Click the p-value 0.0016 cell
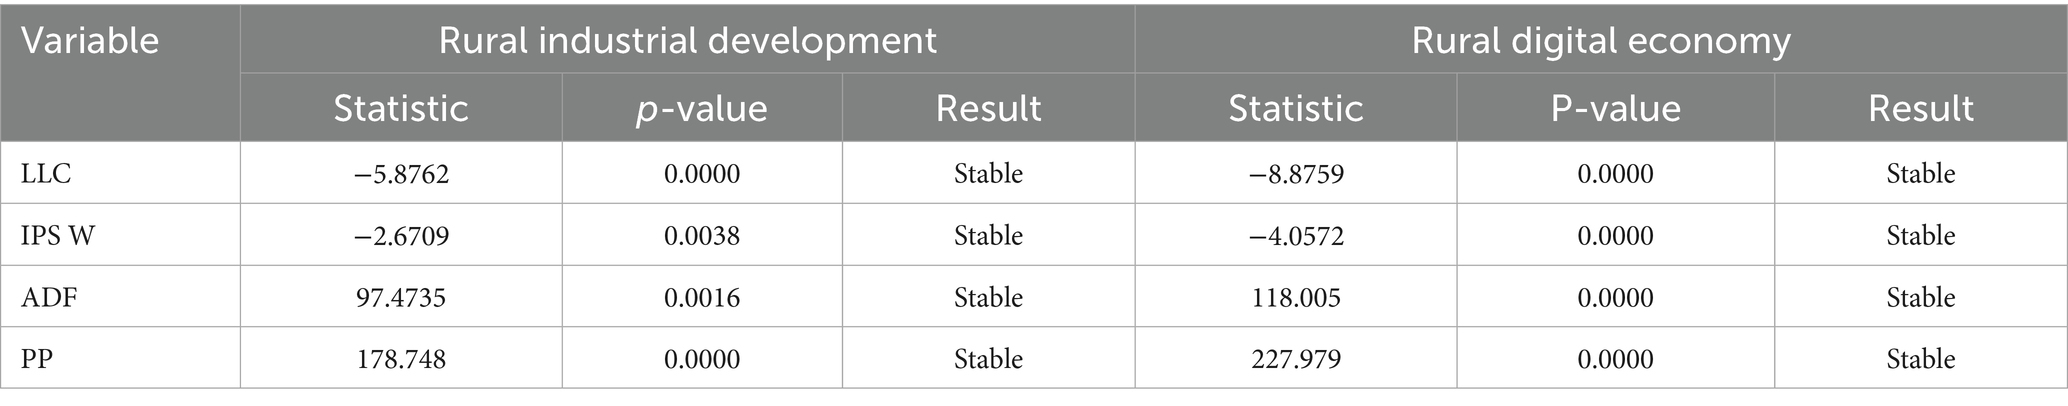Screen dimensions: 2068x406 [x=702, y=297]
